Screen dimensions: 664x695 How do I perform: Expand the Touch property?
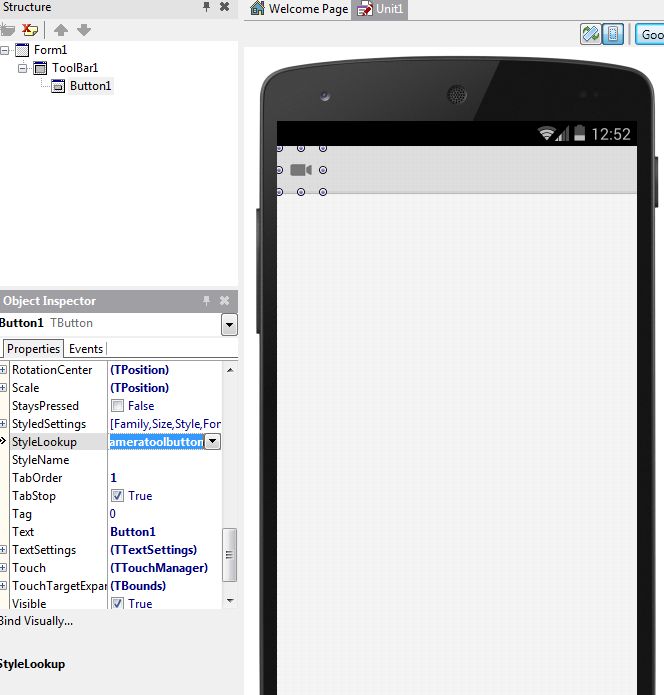click(x=3, y=568)
